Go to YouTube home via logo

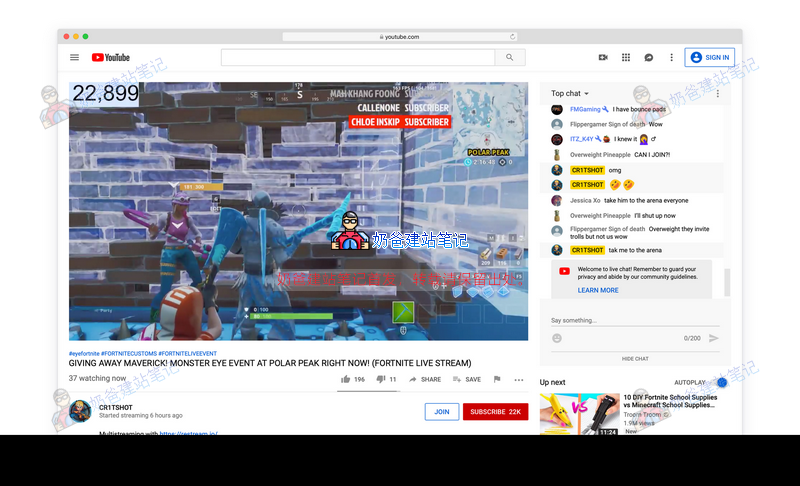[x=111, y=58]
